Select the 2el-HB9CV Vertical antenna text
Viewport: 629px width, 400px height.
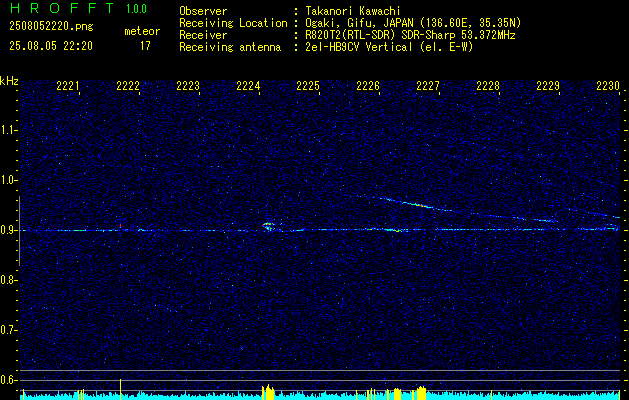pyautogui.click(x=389, y=47)
